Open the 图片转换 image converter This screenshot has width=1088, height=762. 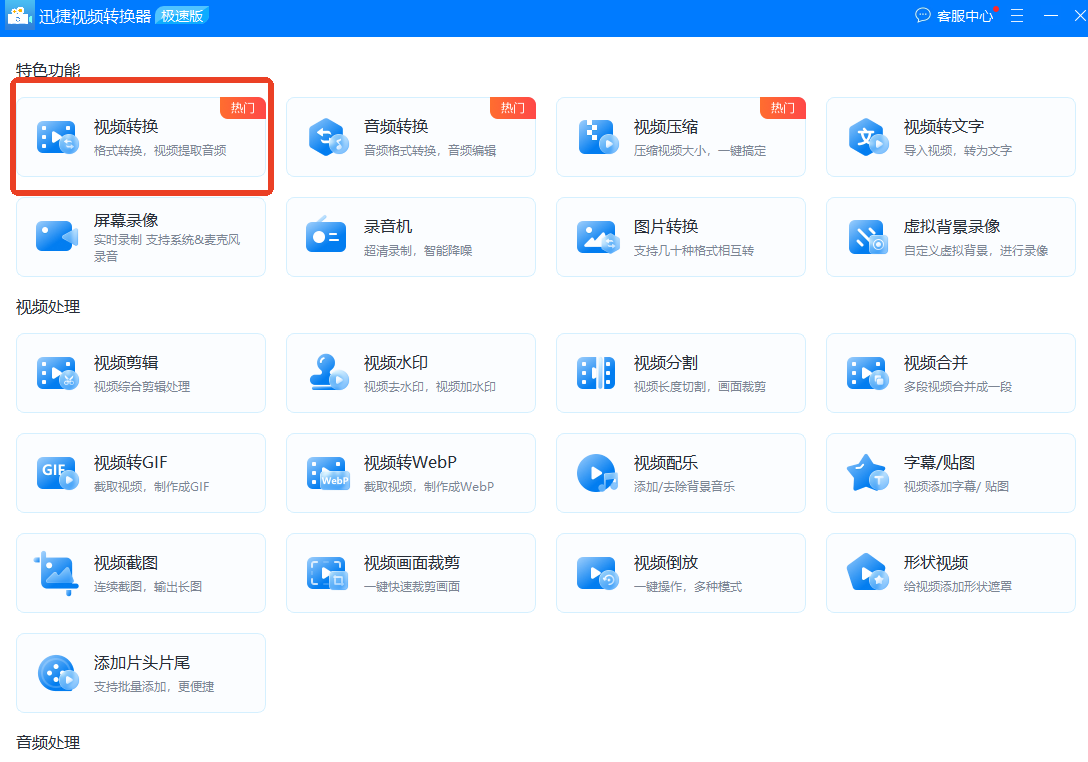(680, 237)
